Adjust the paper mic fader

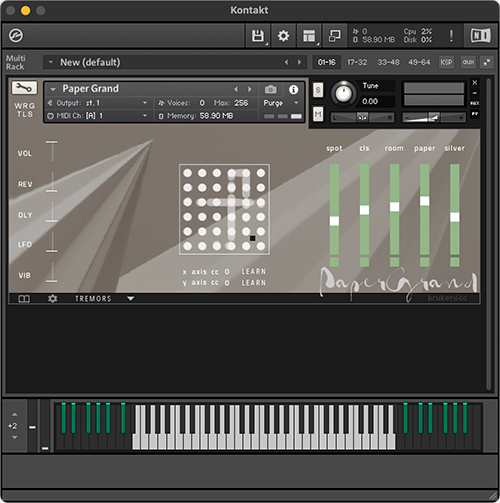point(425,201)
